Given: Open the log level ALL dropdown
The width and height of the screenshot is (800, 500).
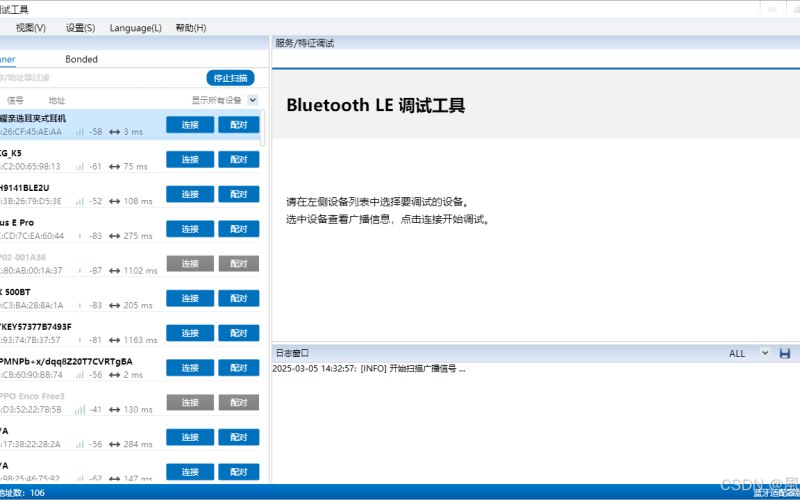Looking at the screenshot, I should [764, 353].
